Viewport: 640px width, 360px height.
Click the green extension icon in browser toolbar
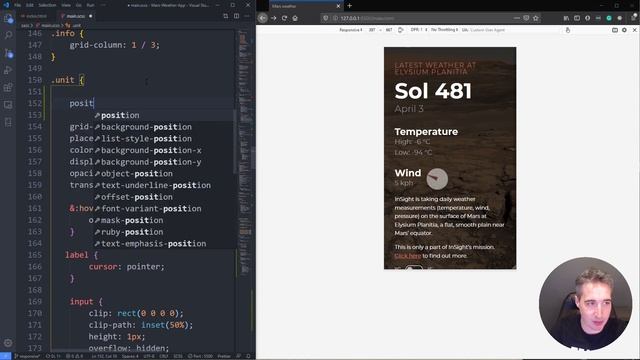point(609,18)
